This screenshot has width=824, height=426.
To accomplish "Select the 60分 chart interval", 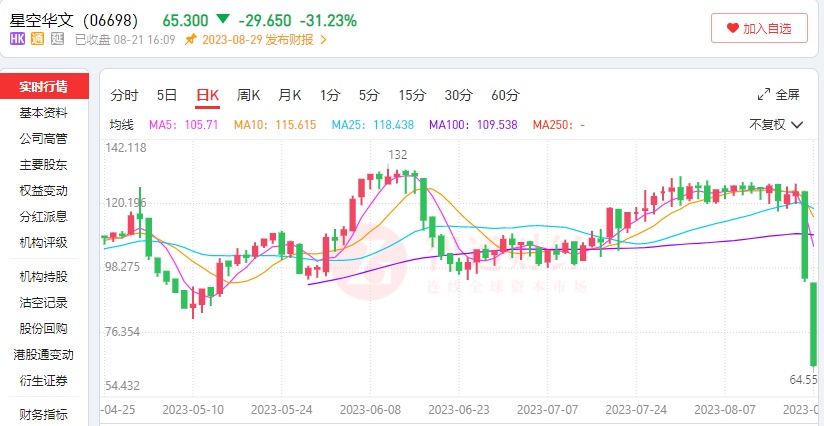I will pyautogui.click(x=505, y=95).
